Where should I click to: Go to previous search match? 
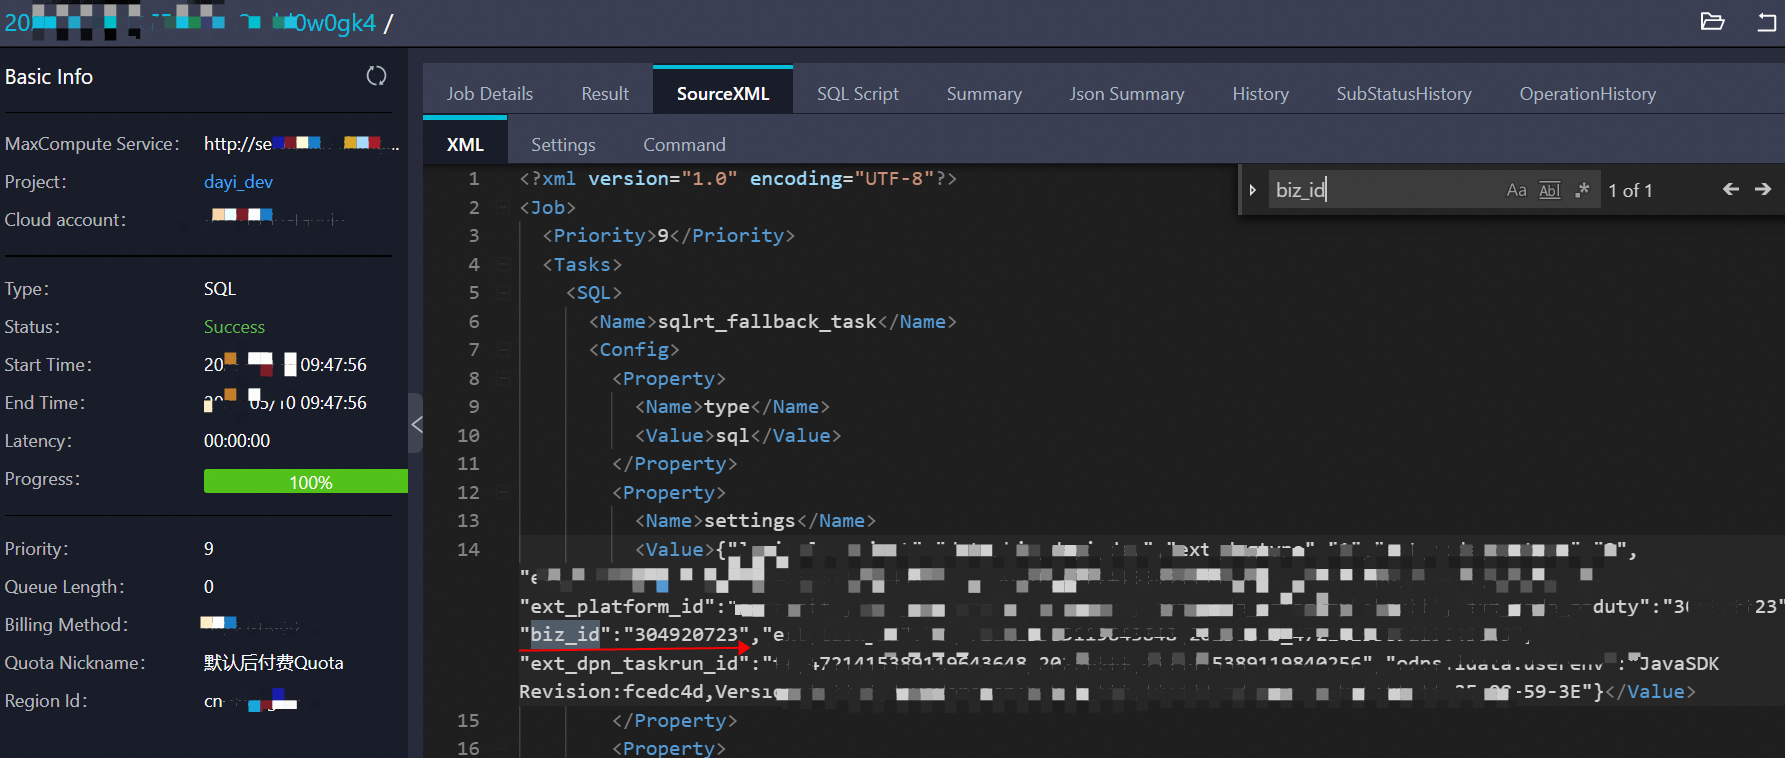click(x=1730, y=190)
